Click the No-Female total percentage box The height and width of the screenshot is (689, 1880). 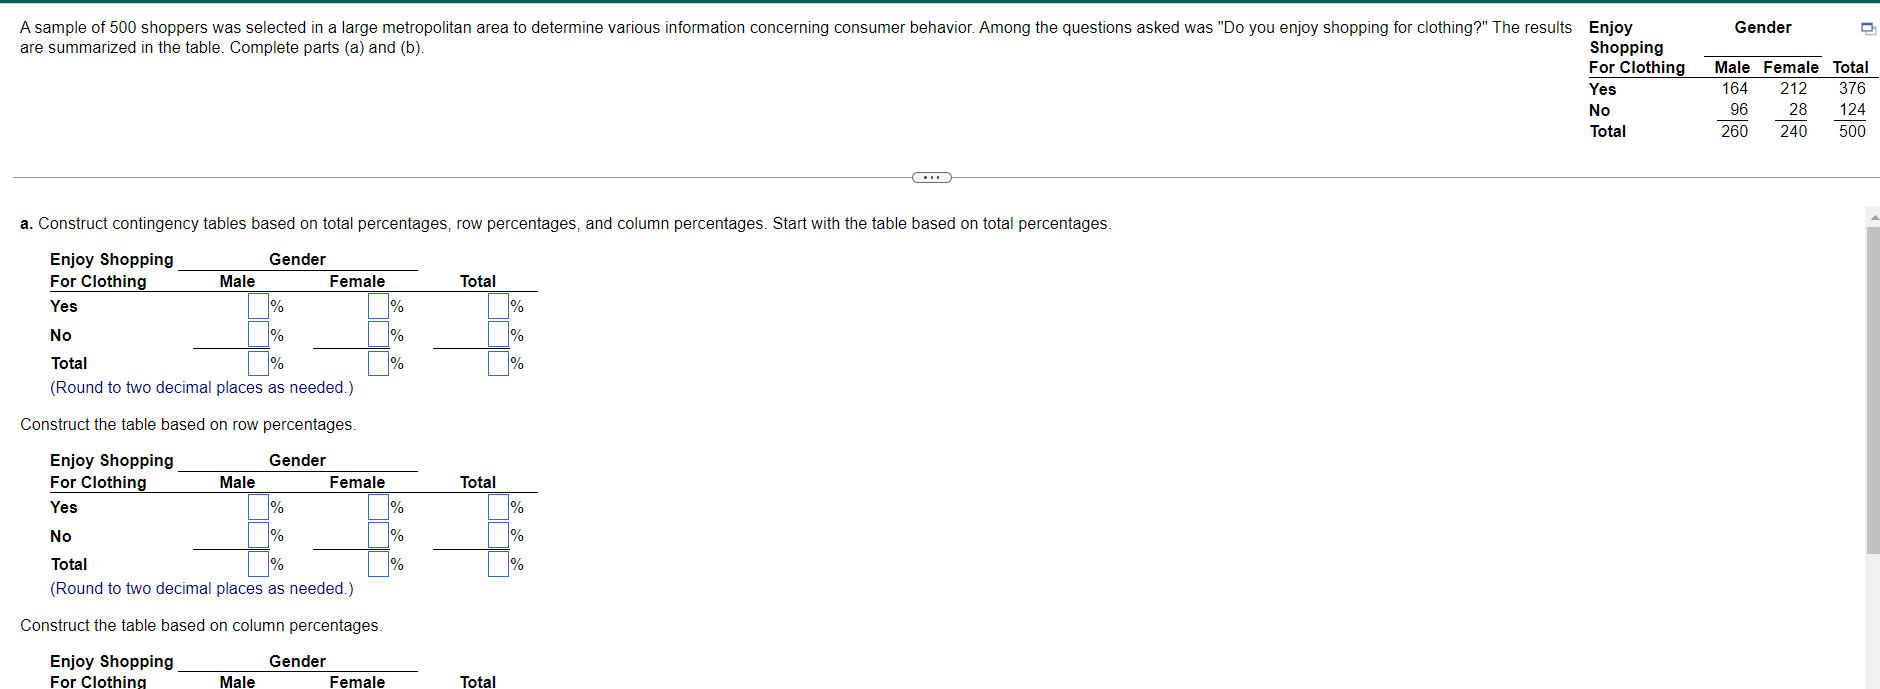377,334
